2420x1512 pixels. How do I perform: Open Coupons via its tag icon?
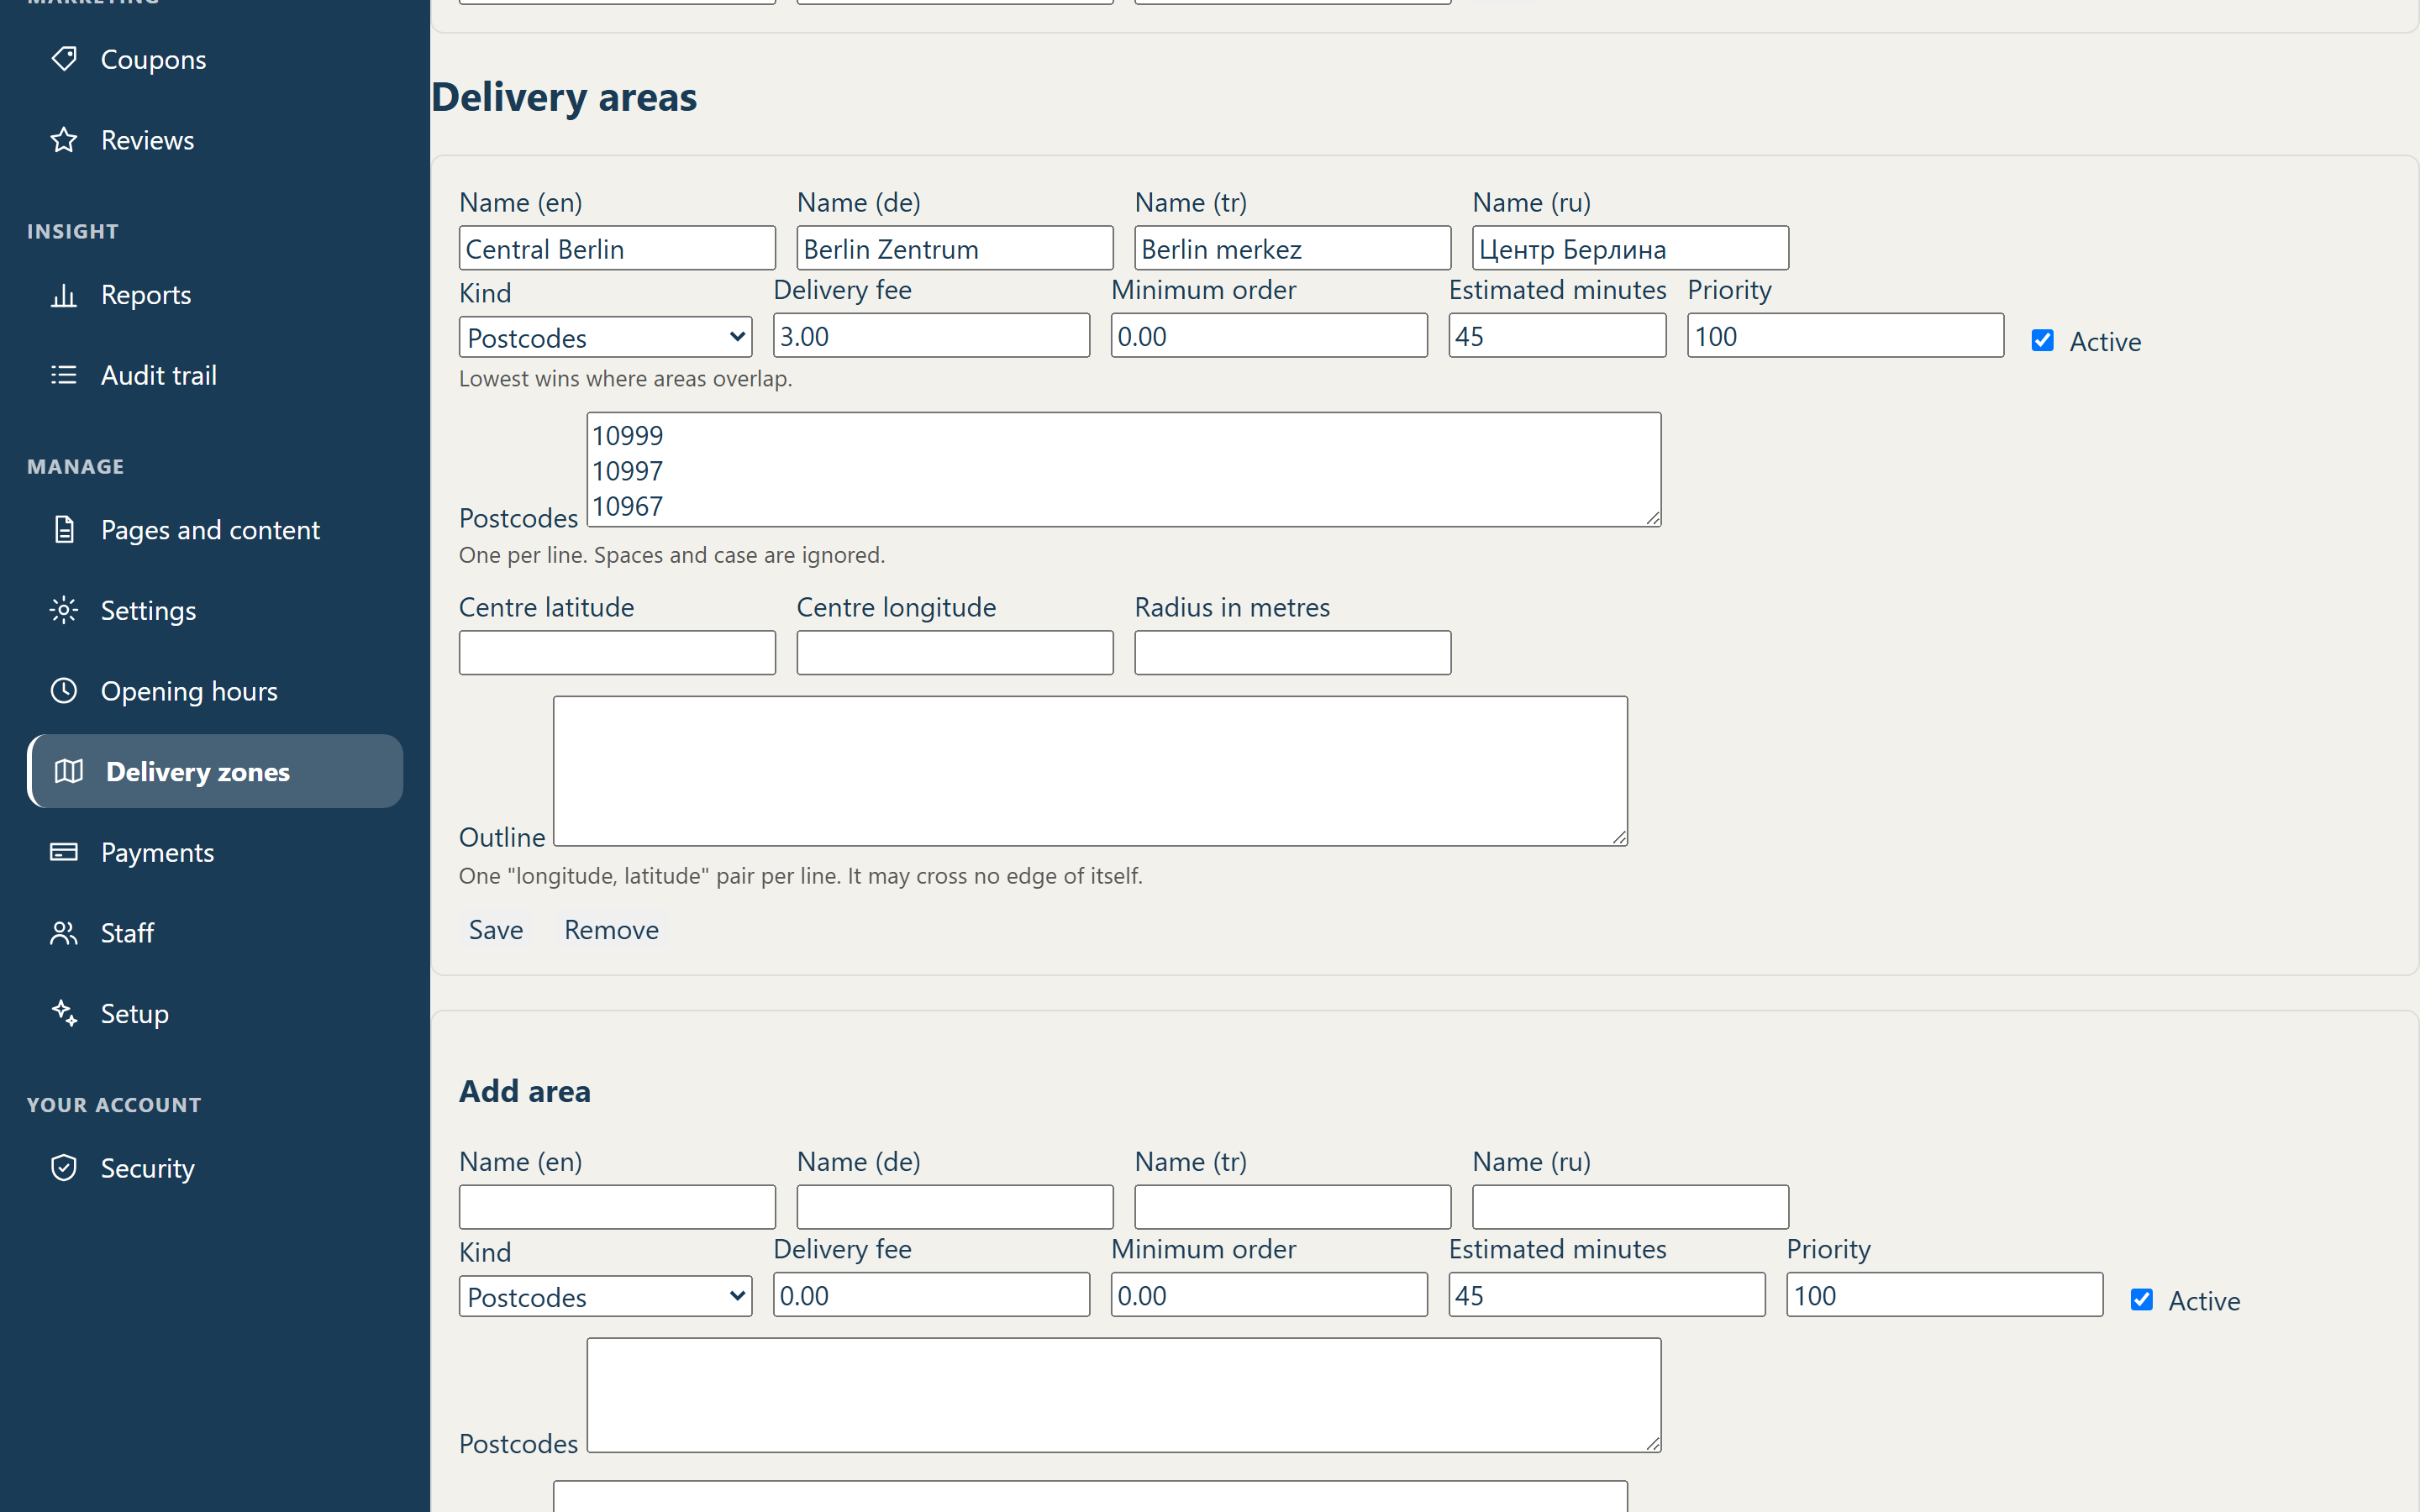click(x=64, y=59)
